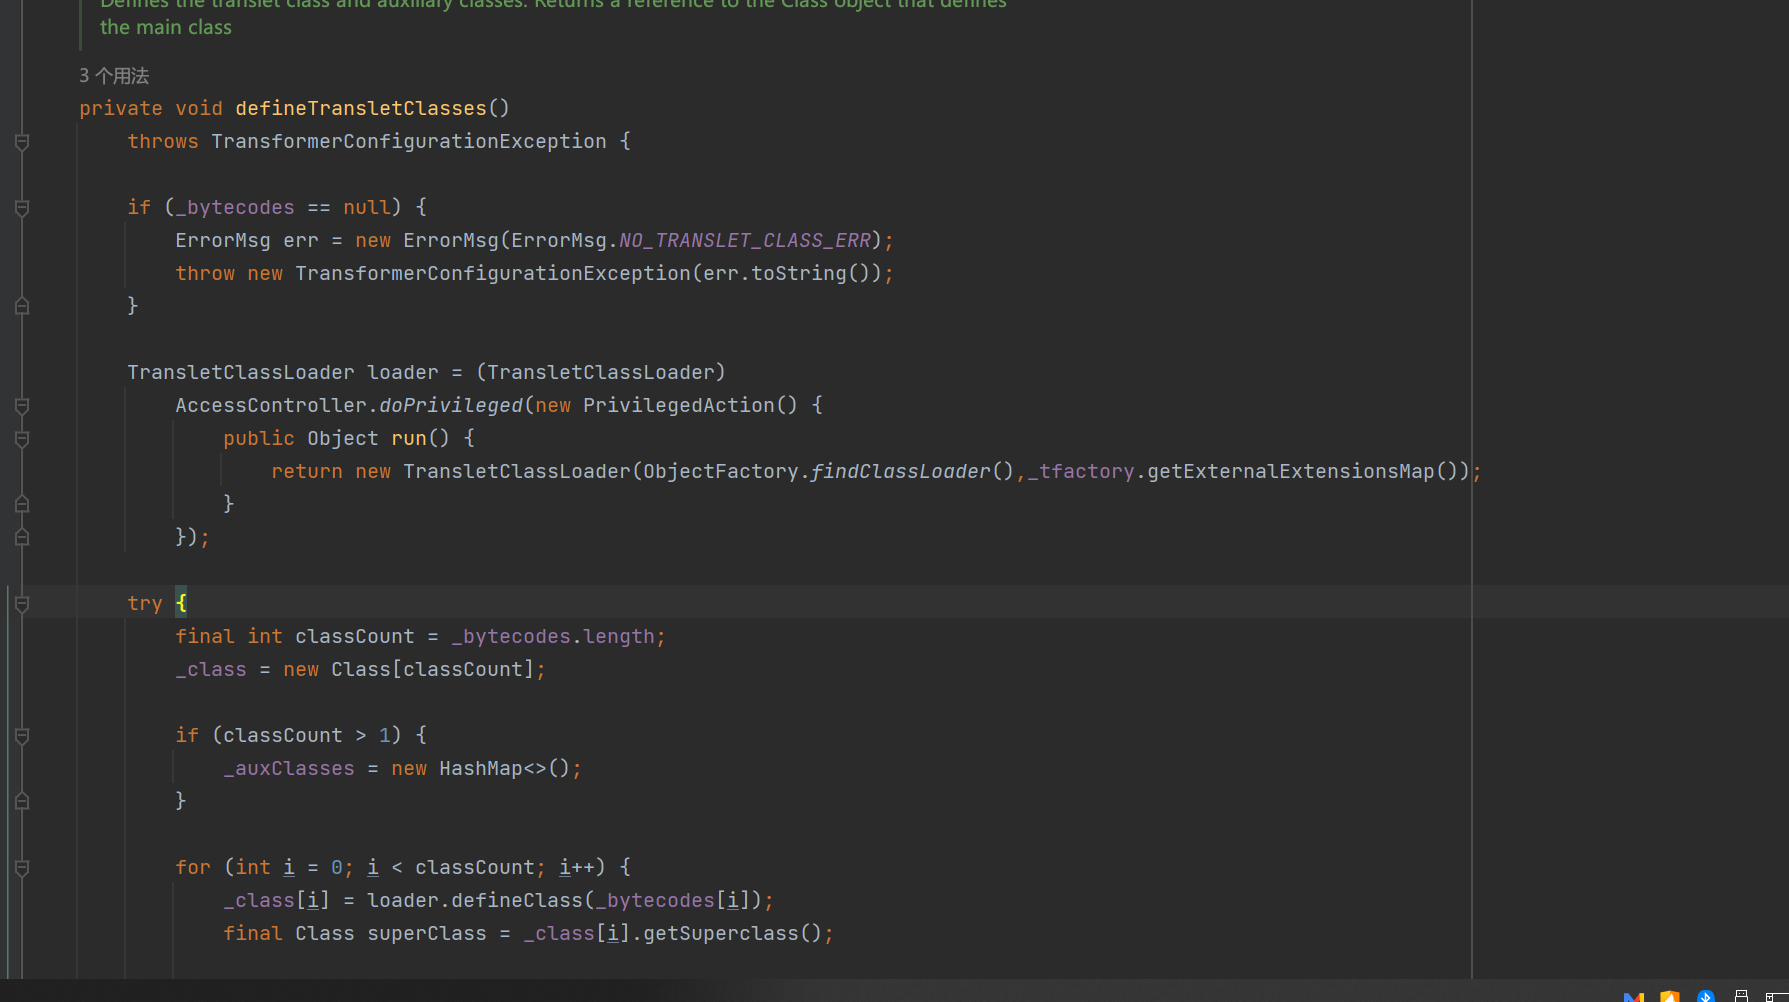1789x1002 pixels.
Task: Click the doPrivileged method call
Action: [x=451, y=405]
